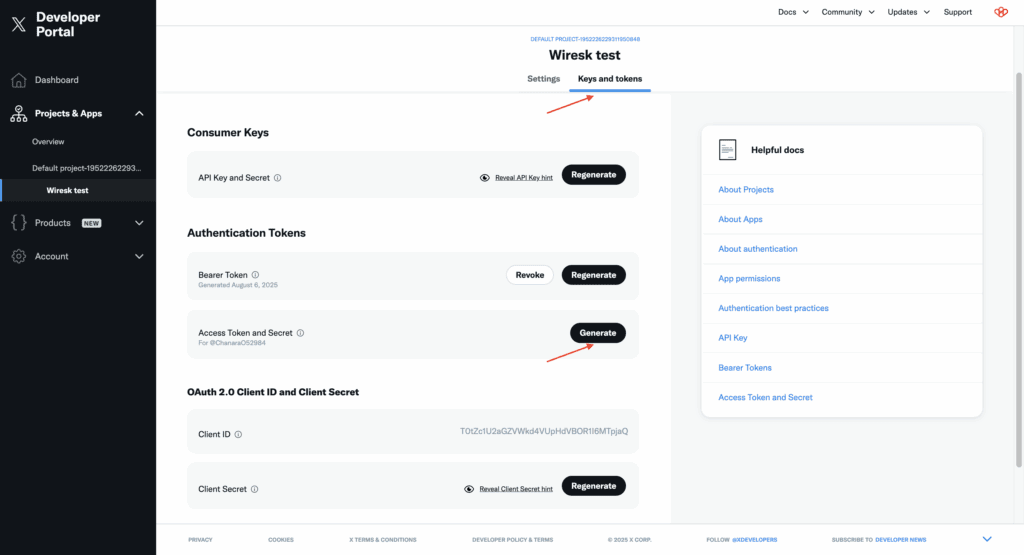Open the Community dropdown menu

pyautogui.click(x=848, y=12)
